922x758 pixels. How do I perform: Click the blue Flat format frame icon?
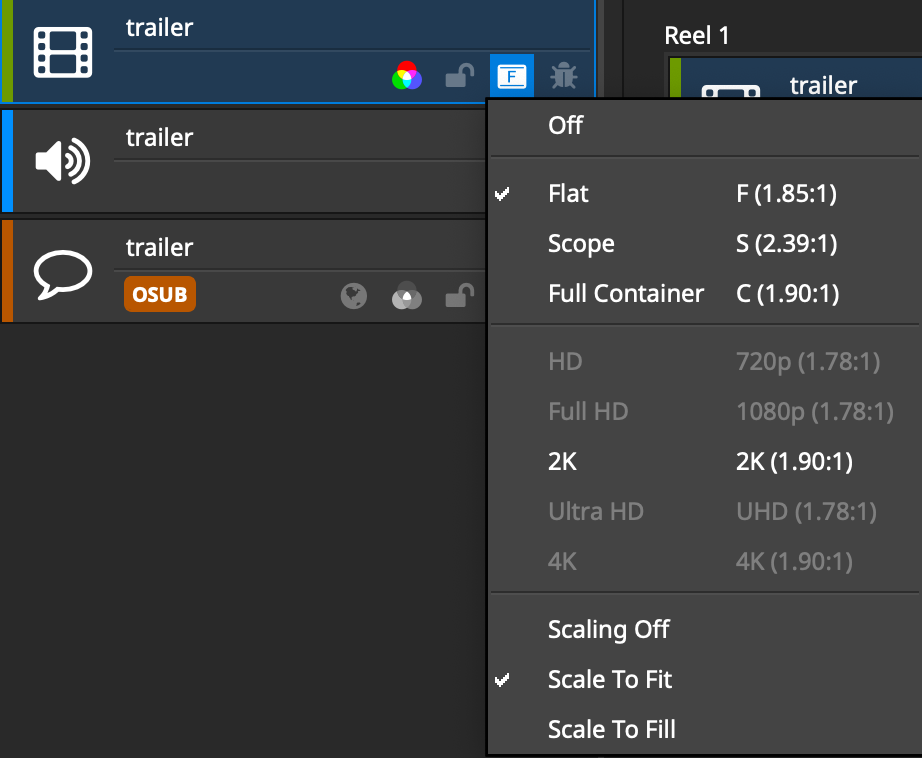(x=512, y=76)
